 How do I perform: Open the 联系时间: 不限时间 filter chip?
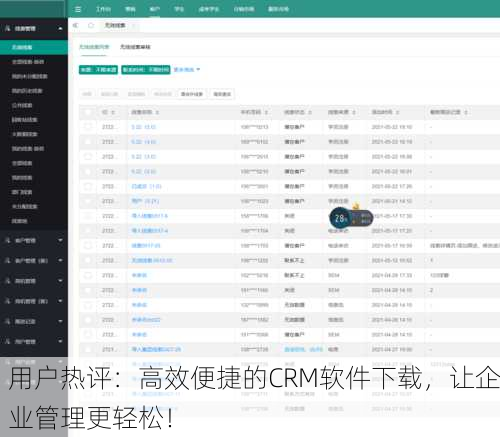click(146, 70)
